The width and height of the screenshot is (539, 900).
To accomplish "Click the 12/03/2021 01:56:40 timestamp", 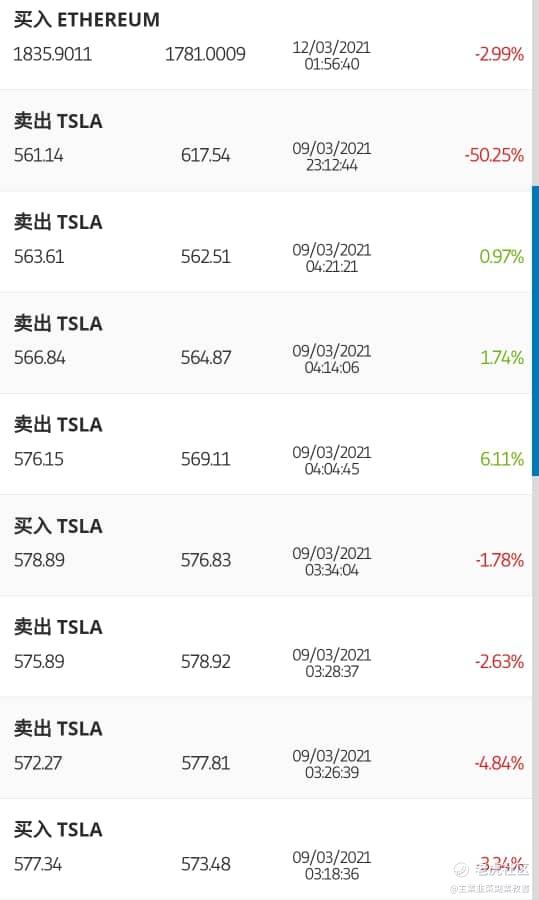I will coord(332,55).
